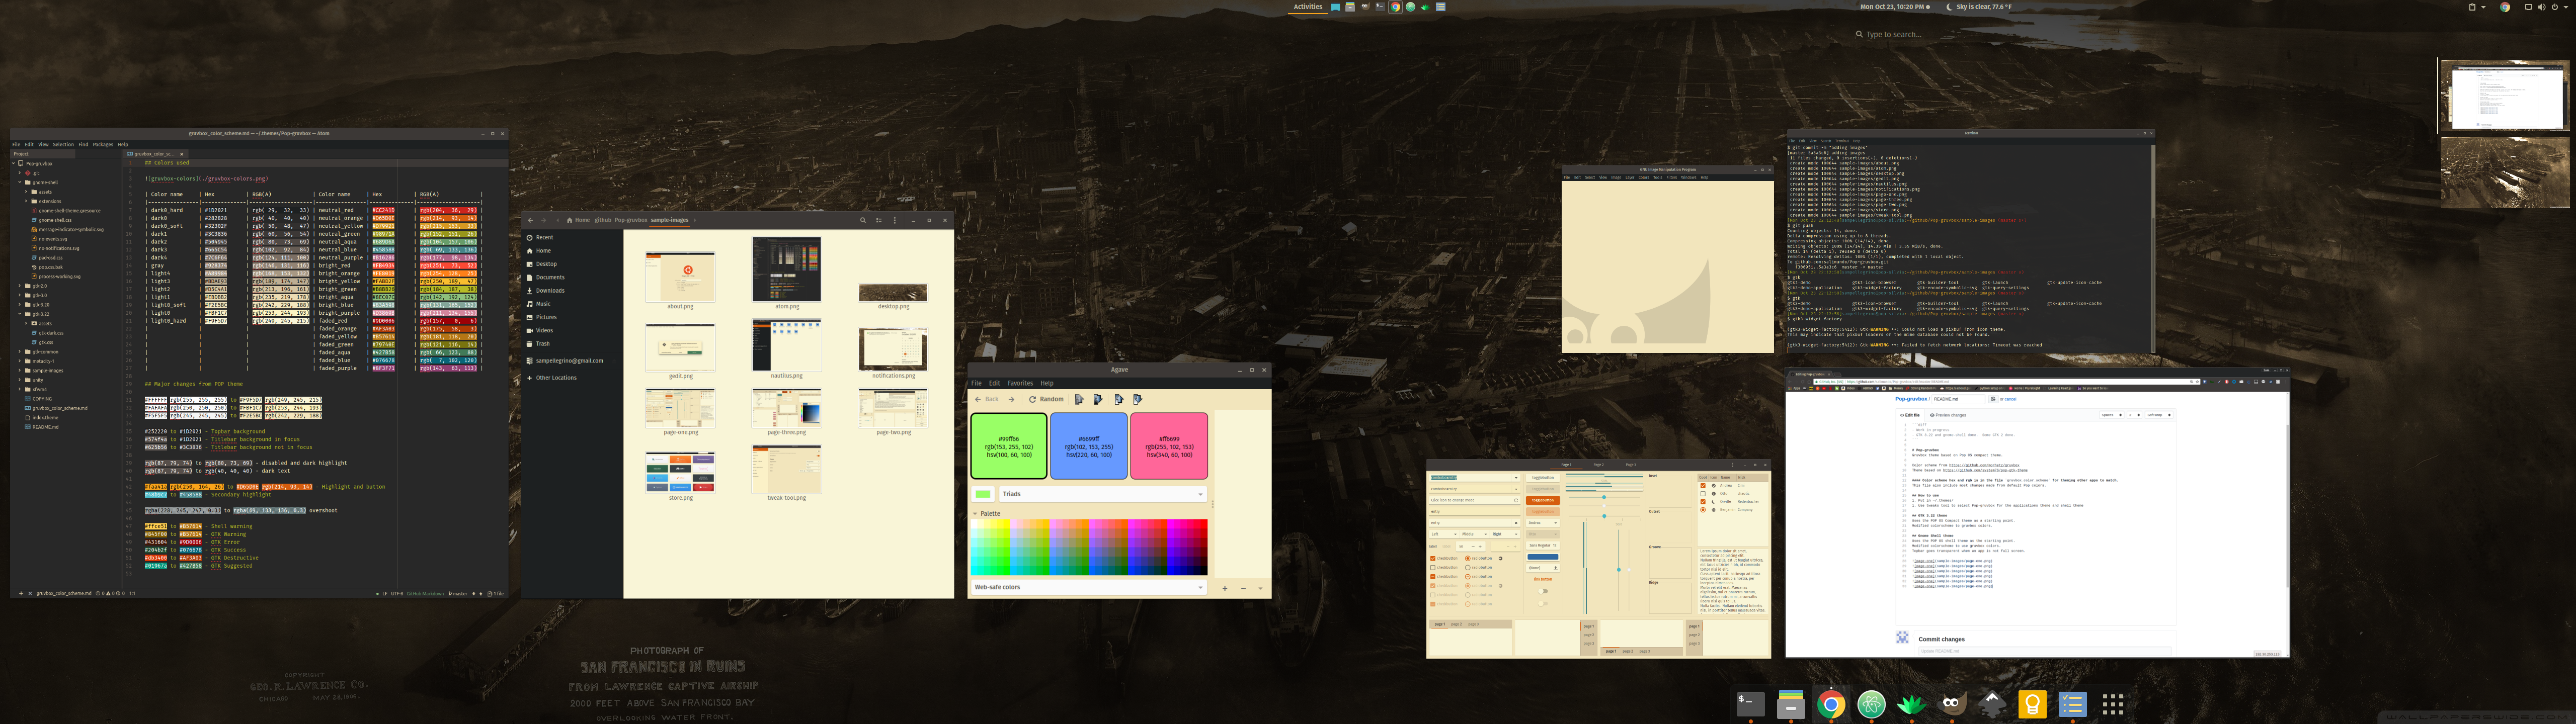2576x724 pixels.
Task: Launch Inkscape from the dock
Action: point(1991,704)
